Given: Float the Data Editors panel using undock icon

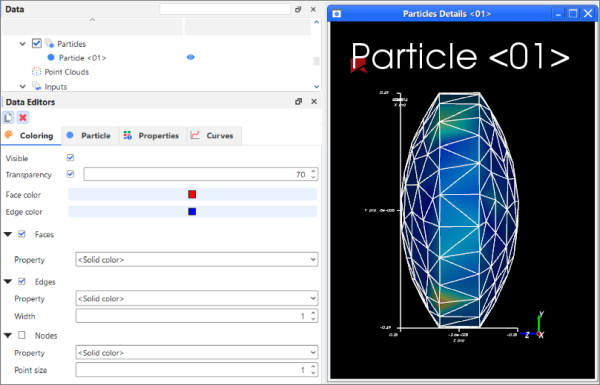Looking at the screenshot, I should [x=298, y=101].
